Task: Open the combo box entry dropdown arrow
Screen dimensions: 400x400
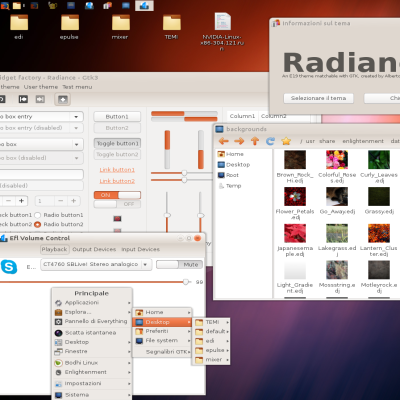Action: tap(76, 117)
